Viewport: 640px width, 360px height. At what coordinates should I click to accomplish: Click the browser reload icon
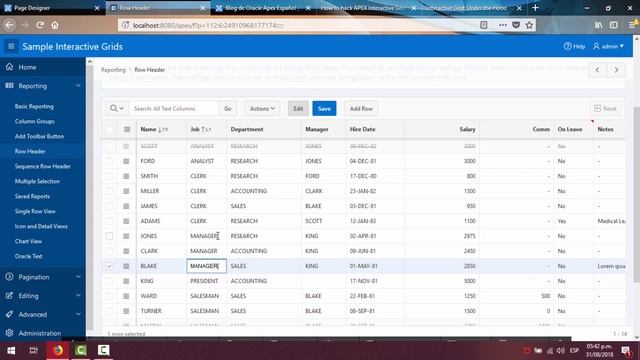point(40,25)
